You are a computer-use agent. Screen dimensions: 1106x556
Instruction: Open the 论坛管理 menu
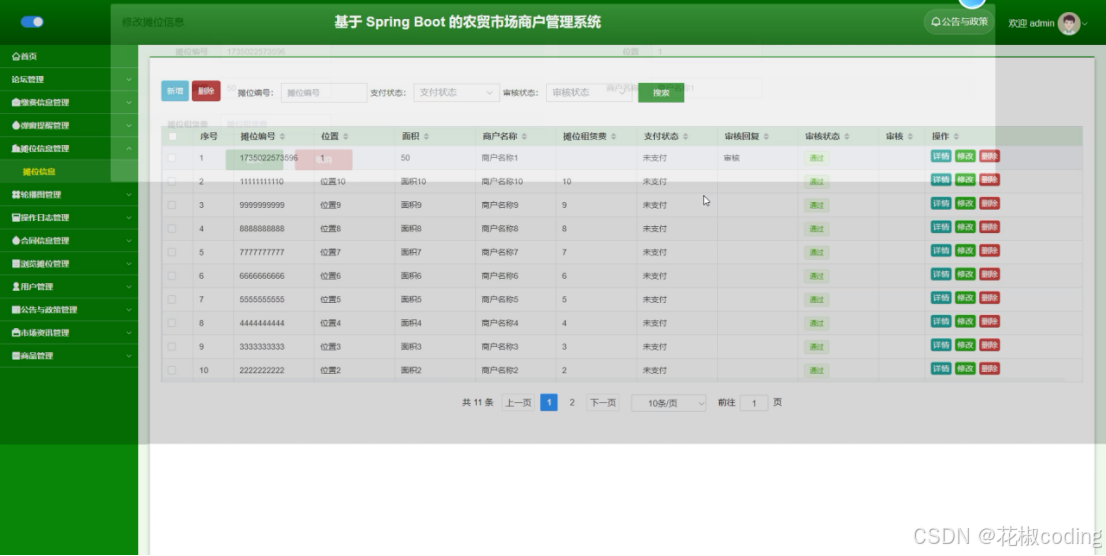click(x=69, y=80)
